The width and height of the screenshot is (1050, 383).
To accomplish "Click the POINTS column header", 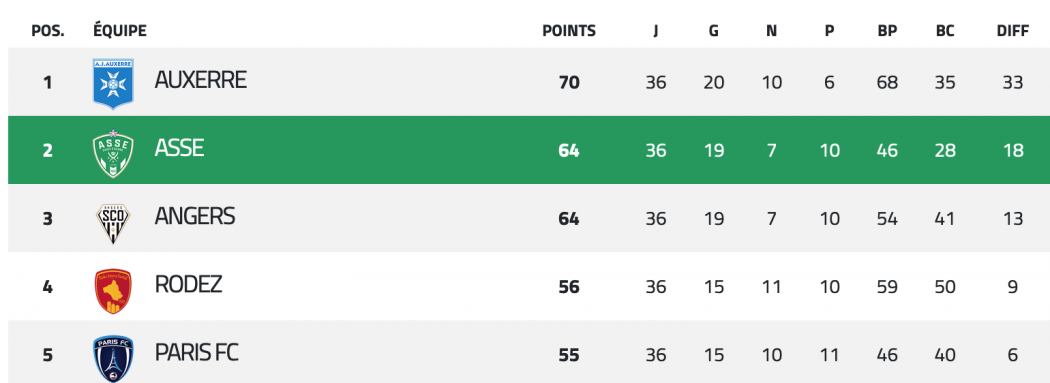I will pyautogui.click(x=569, y=31).
